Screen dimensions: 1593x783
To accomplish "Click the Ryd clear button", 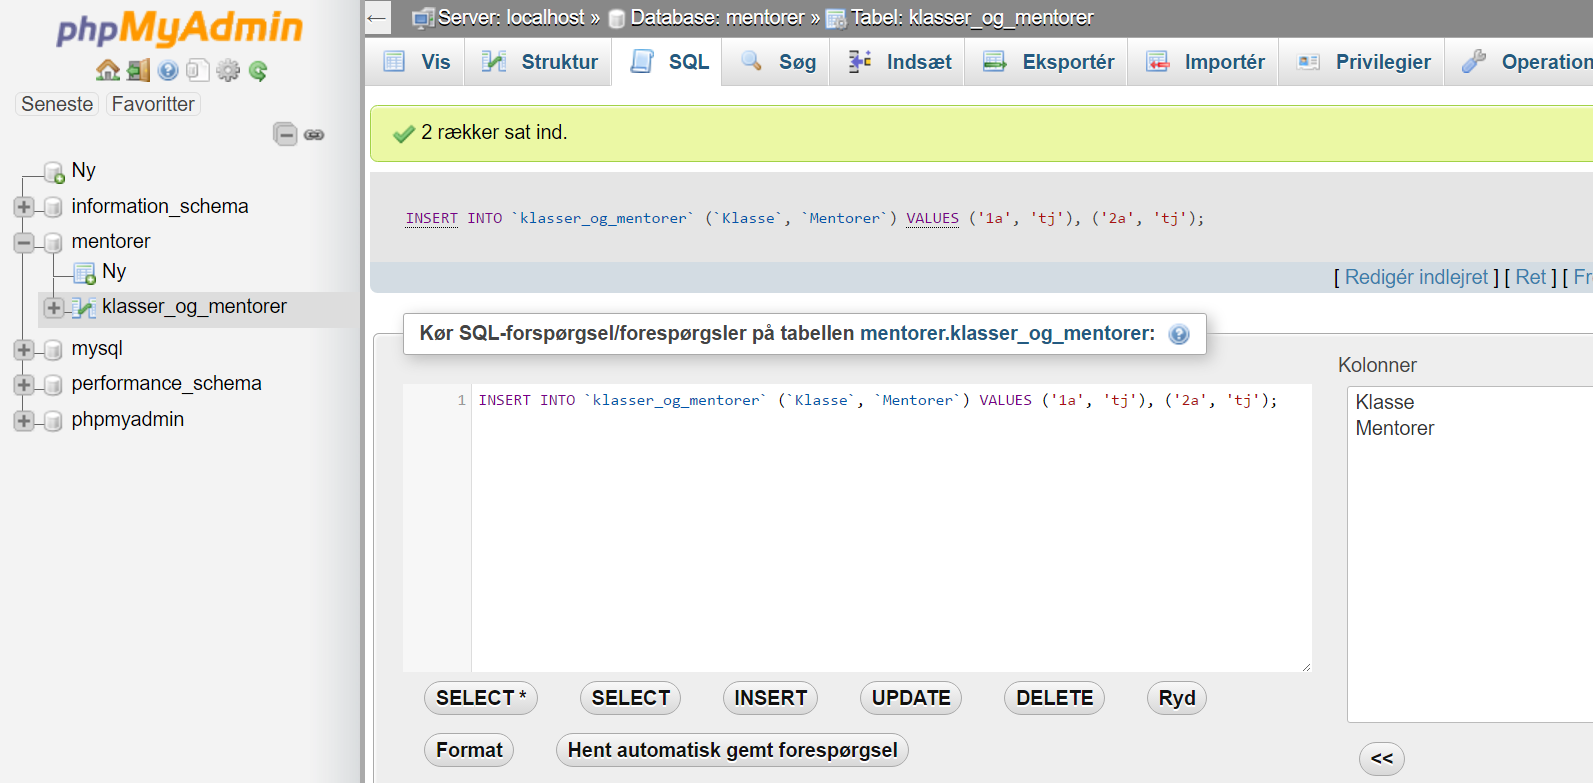I will pos(1177,698).
